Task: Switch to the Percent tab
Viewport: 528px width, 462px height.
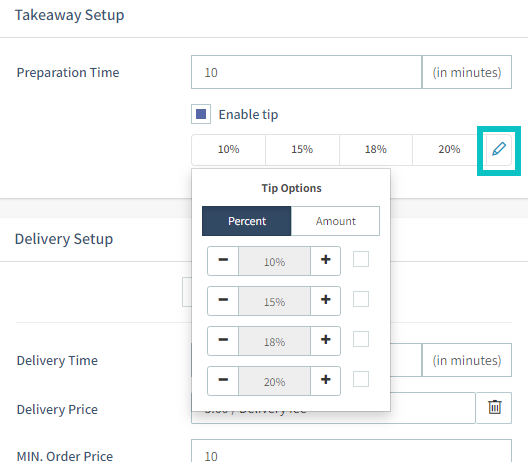Action: [x=246, y=221]
